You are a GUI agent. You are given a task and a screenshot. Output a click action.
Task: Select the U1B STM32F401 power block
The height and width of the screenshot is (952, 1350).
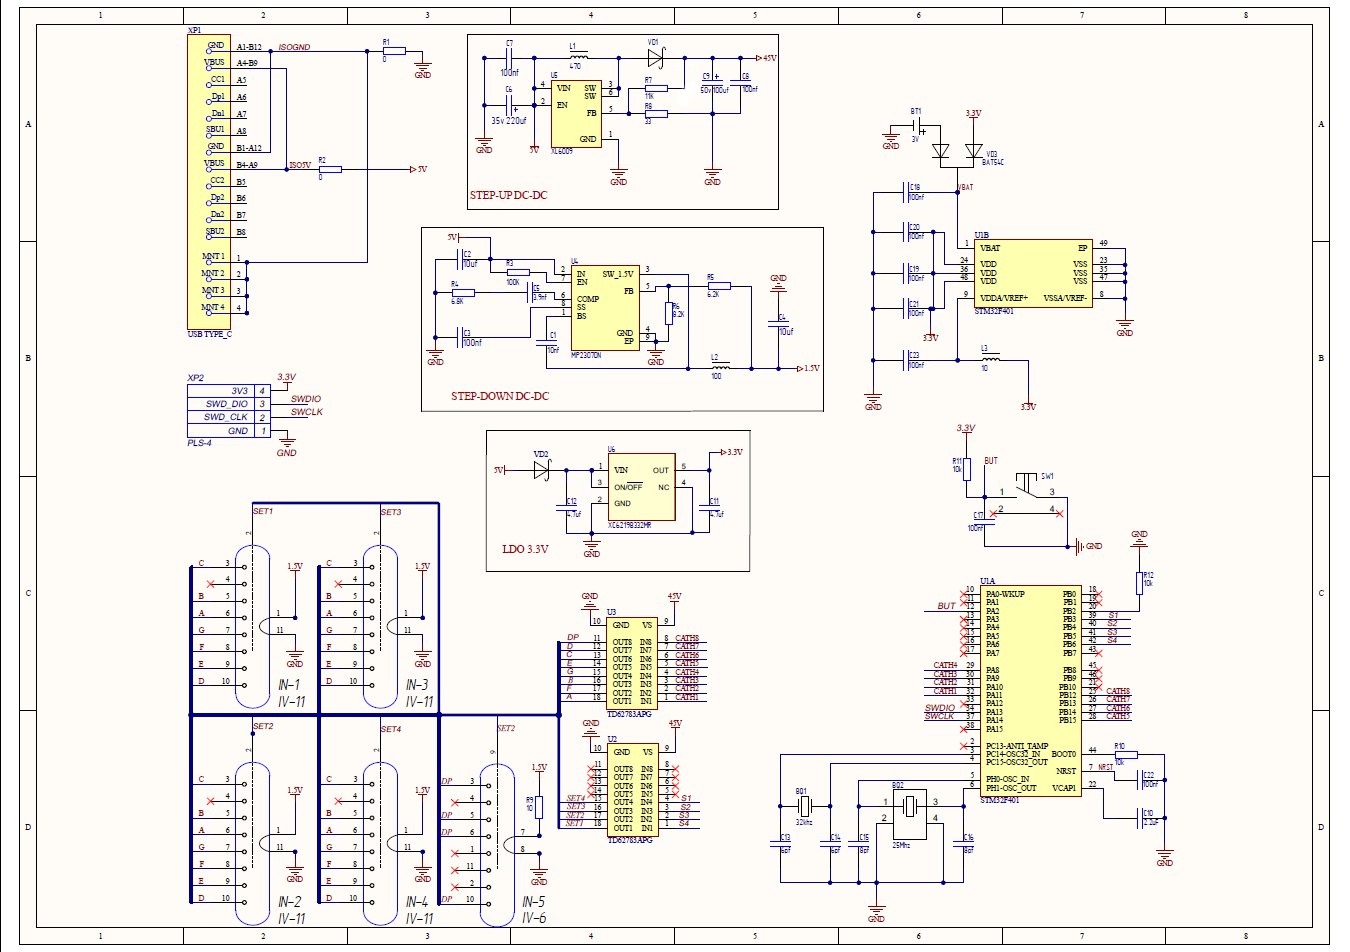tap(1034, 273)
